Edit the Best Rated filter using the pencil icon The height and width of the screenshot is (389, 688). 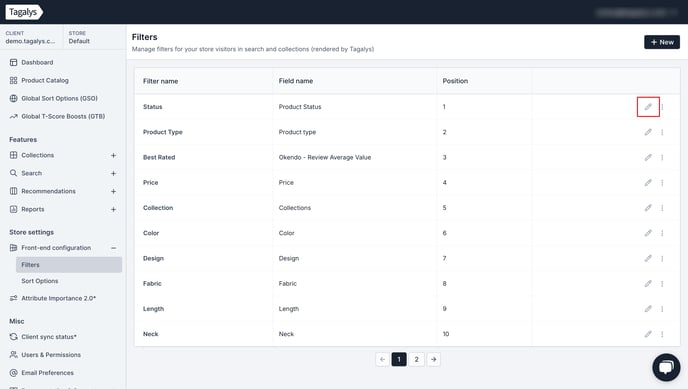tap(648, 157)
